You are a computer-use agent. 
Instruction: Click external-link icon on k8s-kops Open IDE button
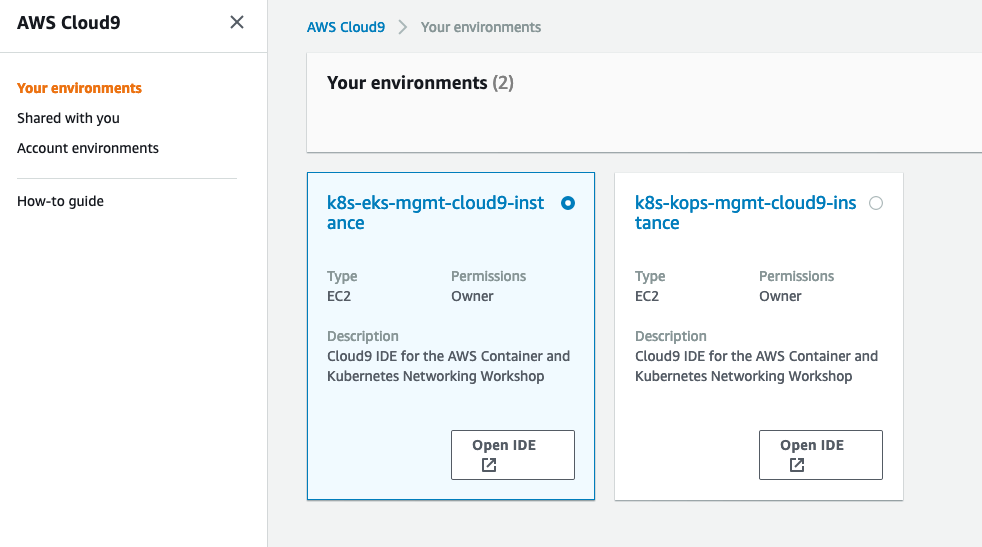(x=797, y=465)
